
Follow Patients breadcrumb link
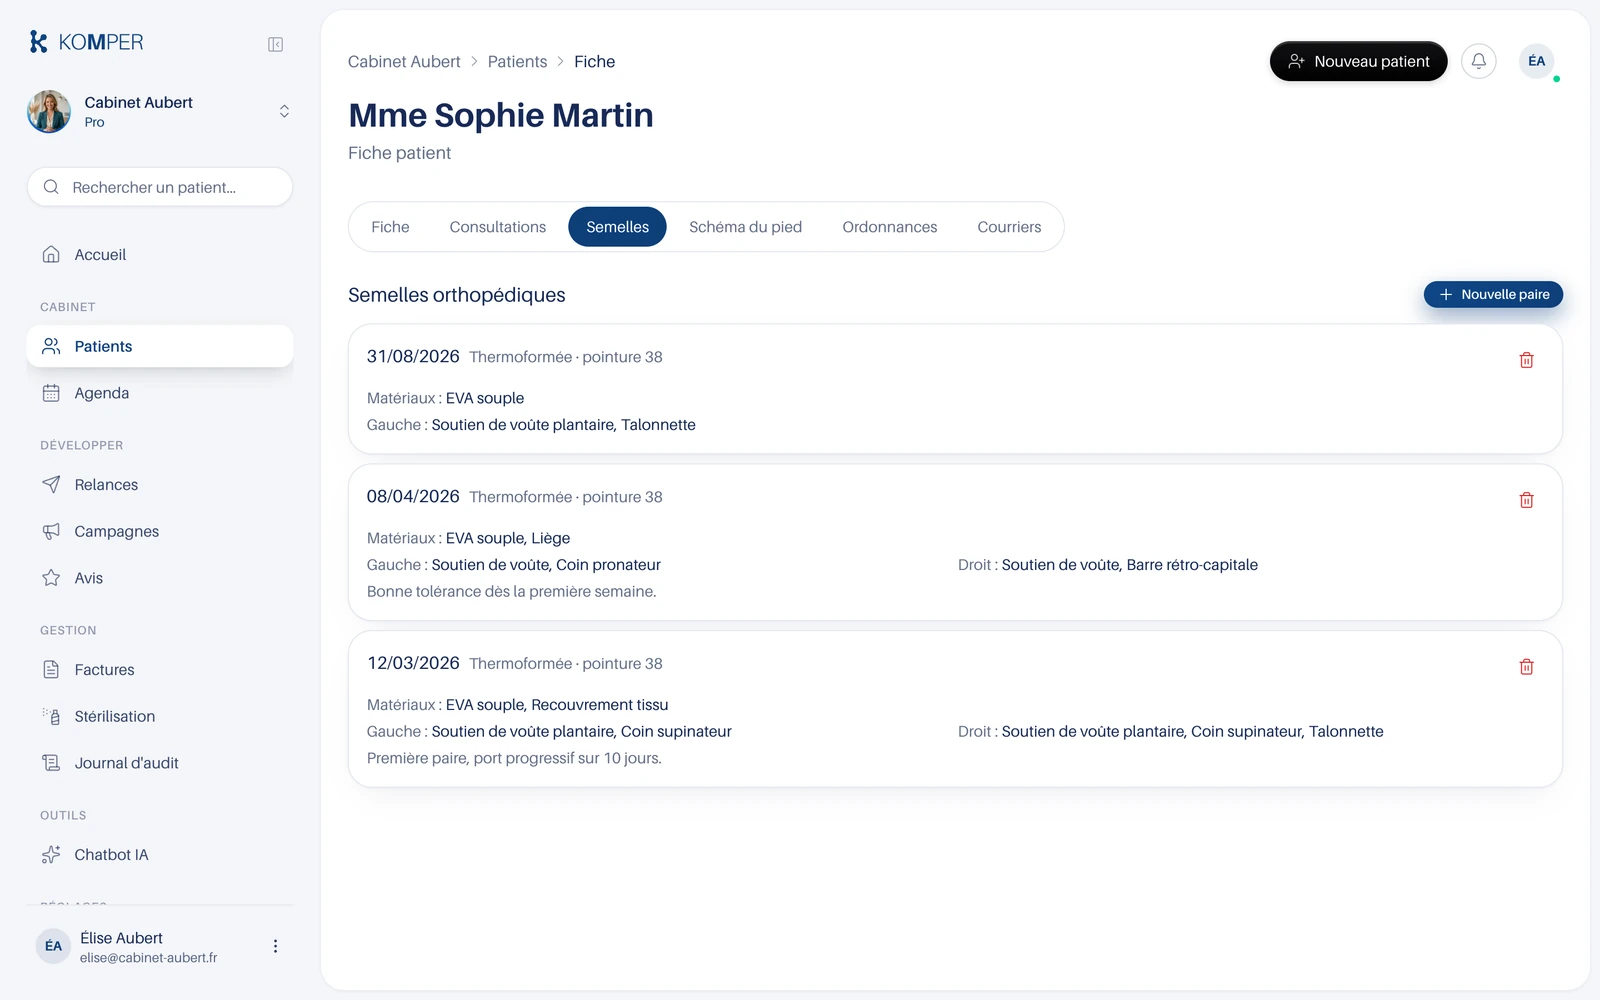tap(517, 61)
